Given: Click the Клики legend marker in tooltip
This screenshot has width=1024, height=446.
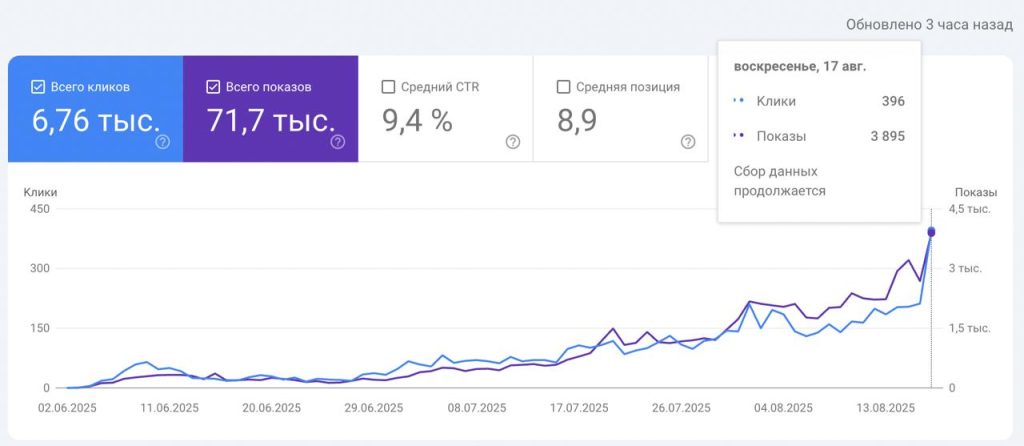Looking at the screenshot, I should (x=739, y=101).
